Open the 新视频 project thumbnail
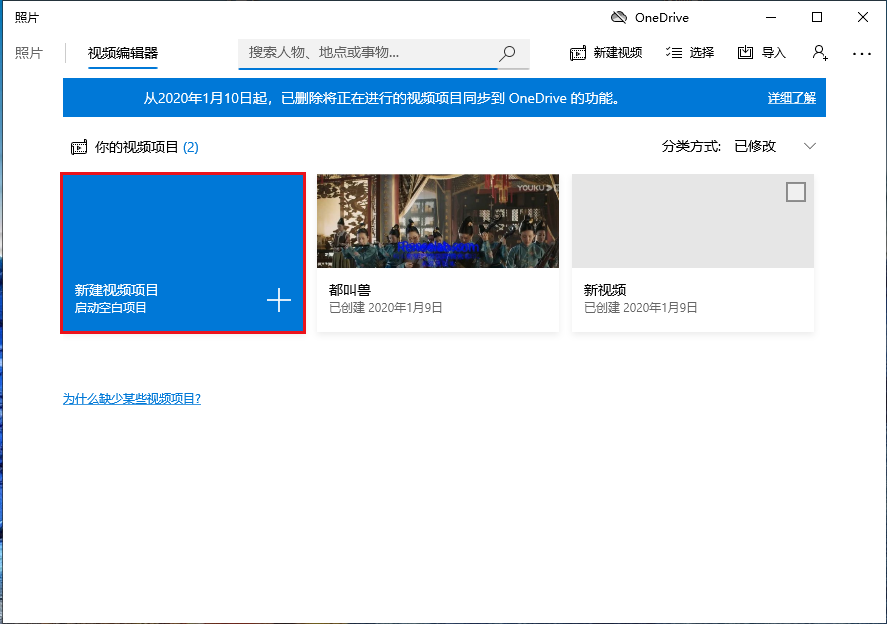The width and height of the screenshot is (887, 624). 693,221
